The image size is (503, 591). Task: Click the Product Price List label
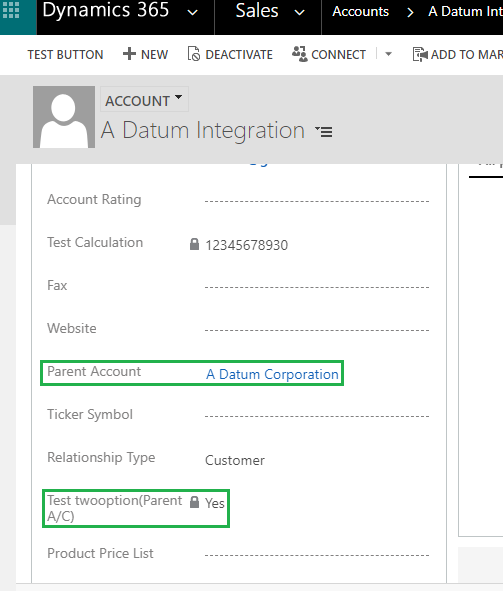(x=100, y=553)
